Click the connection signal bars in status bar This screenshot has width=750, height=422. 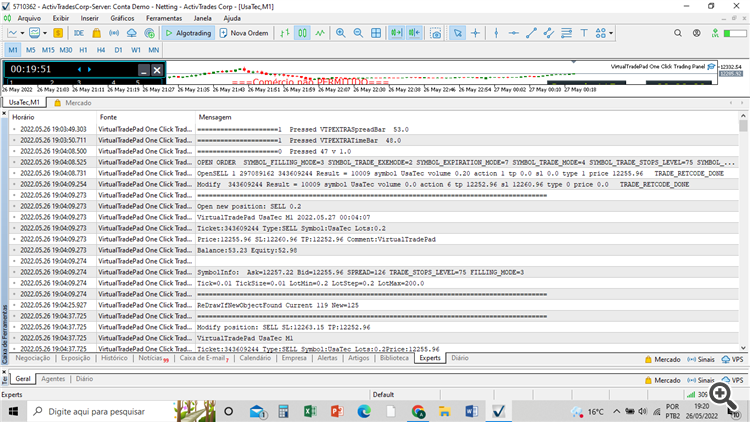click(691, 395)
